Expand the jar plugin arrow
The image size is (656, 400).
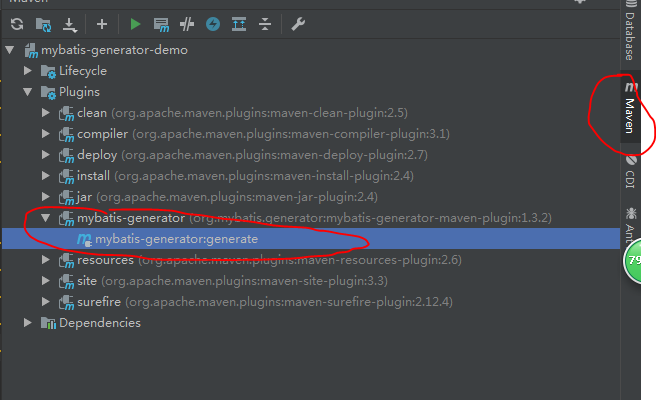click(46, 197)
